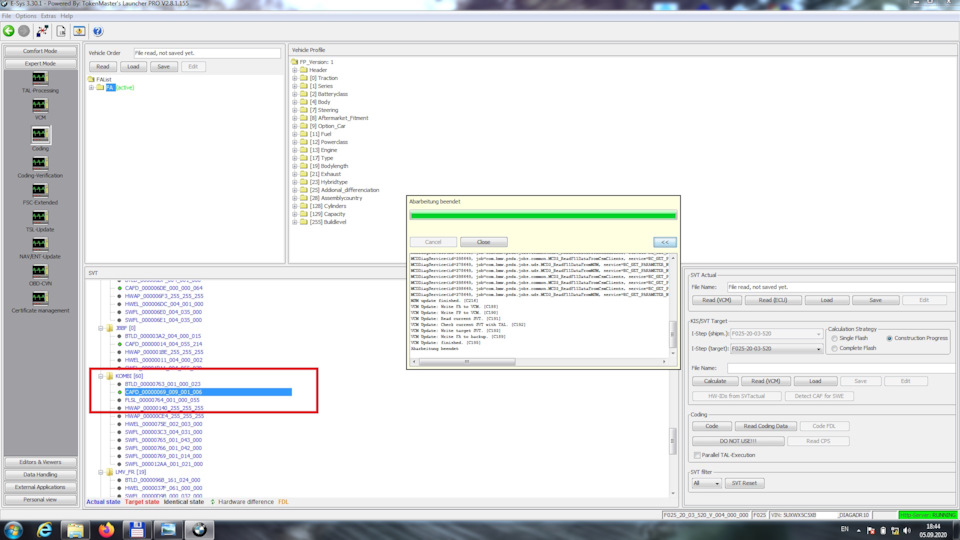This screenshot has height=540, width=960.
Task: Click the Code button in Coding
Action: coord(711,426)
